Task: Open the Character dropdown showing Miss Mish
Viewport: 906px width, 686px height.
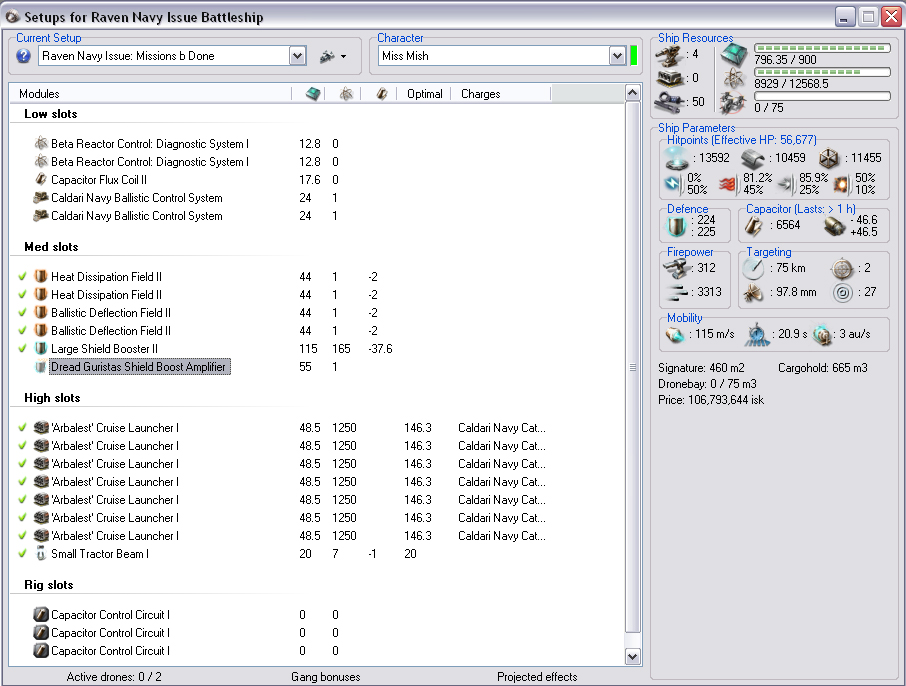Action: [617, 56]
